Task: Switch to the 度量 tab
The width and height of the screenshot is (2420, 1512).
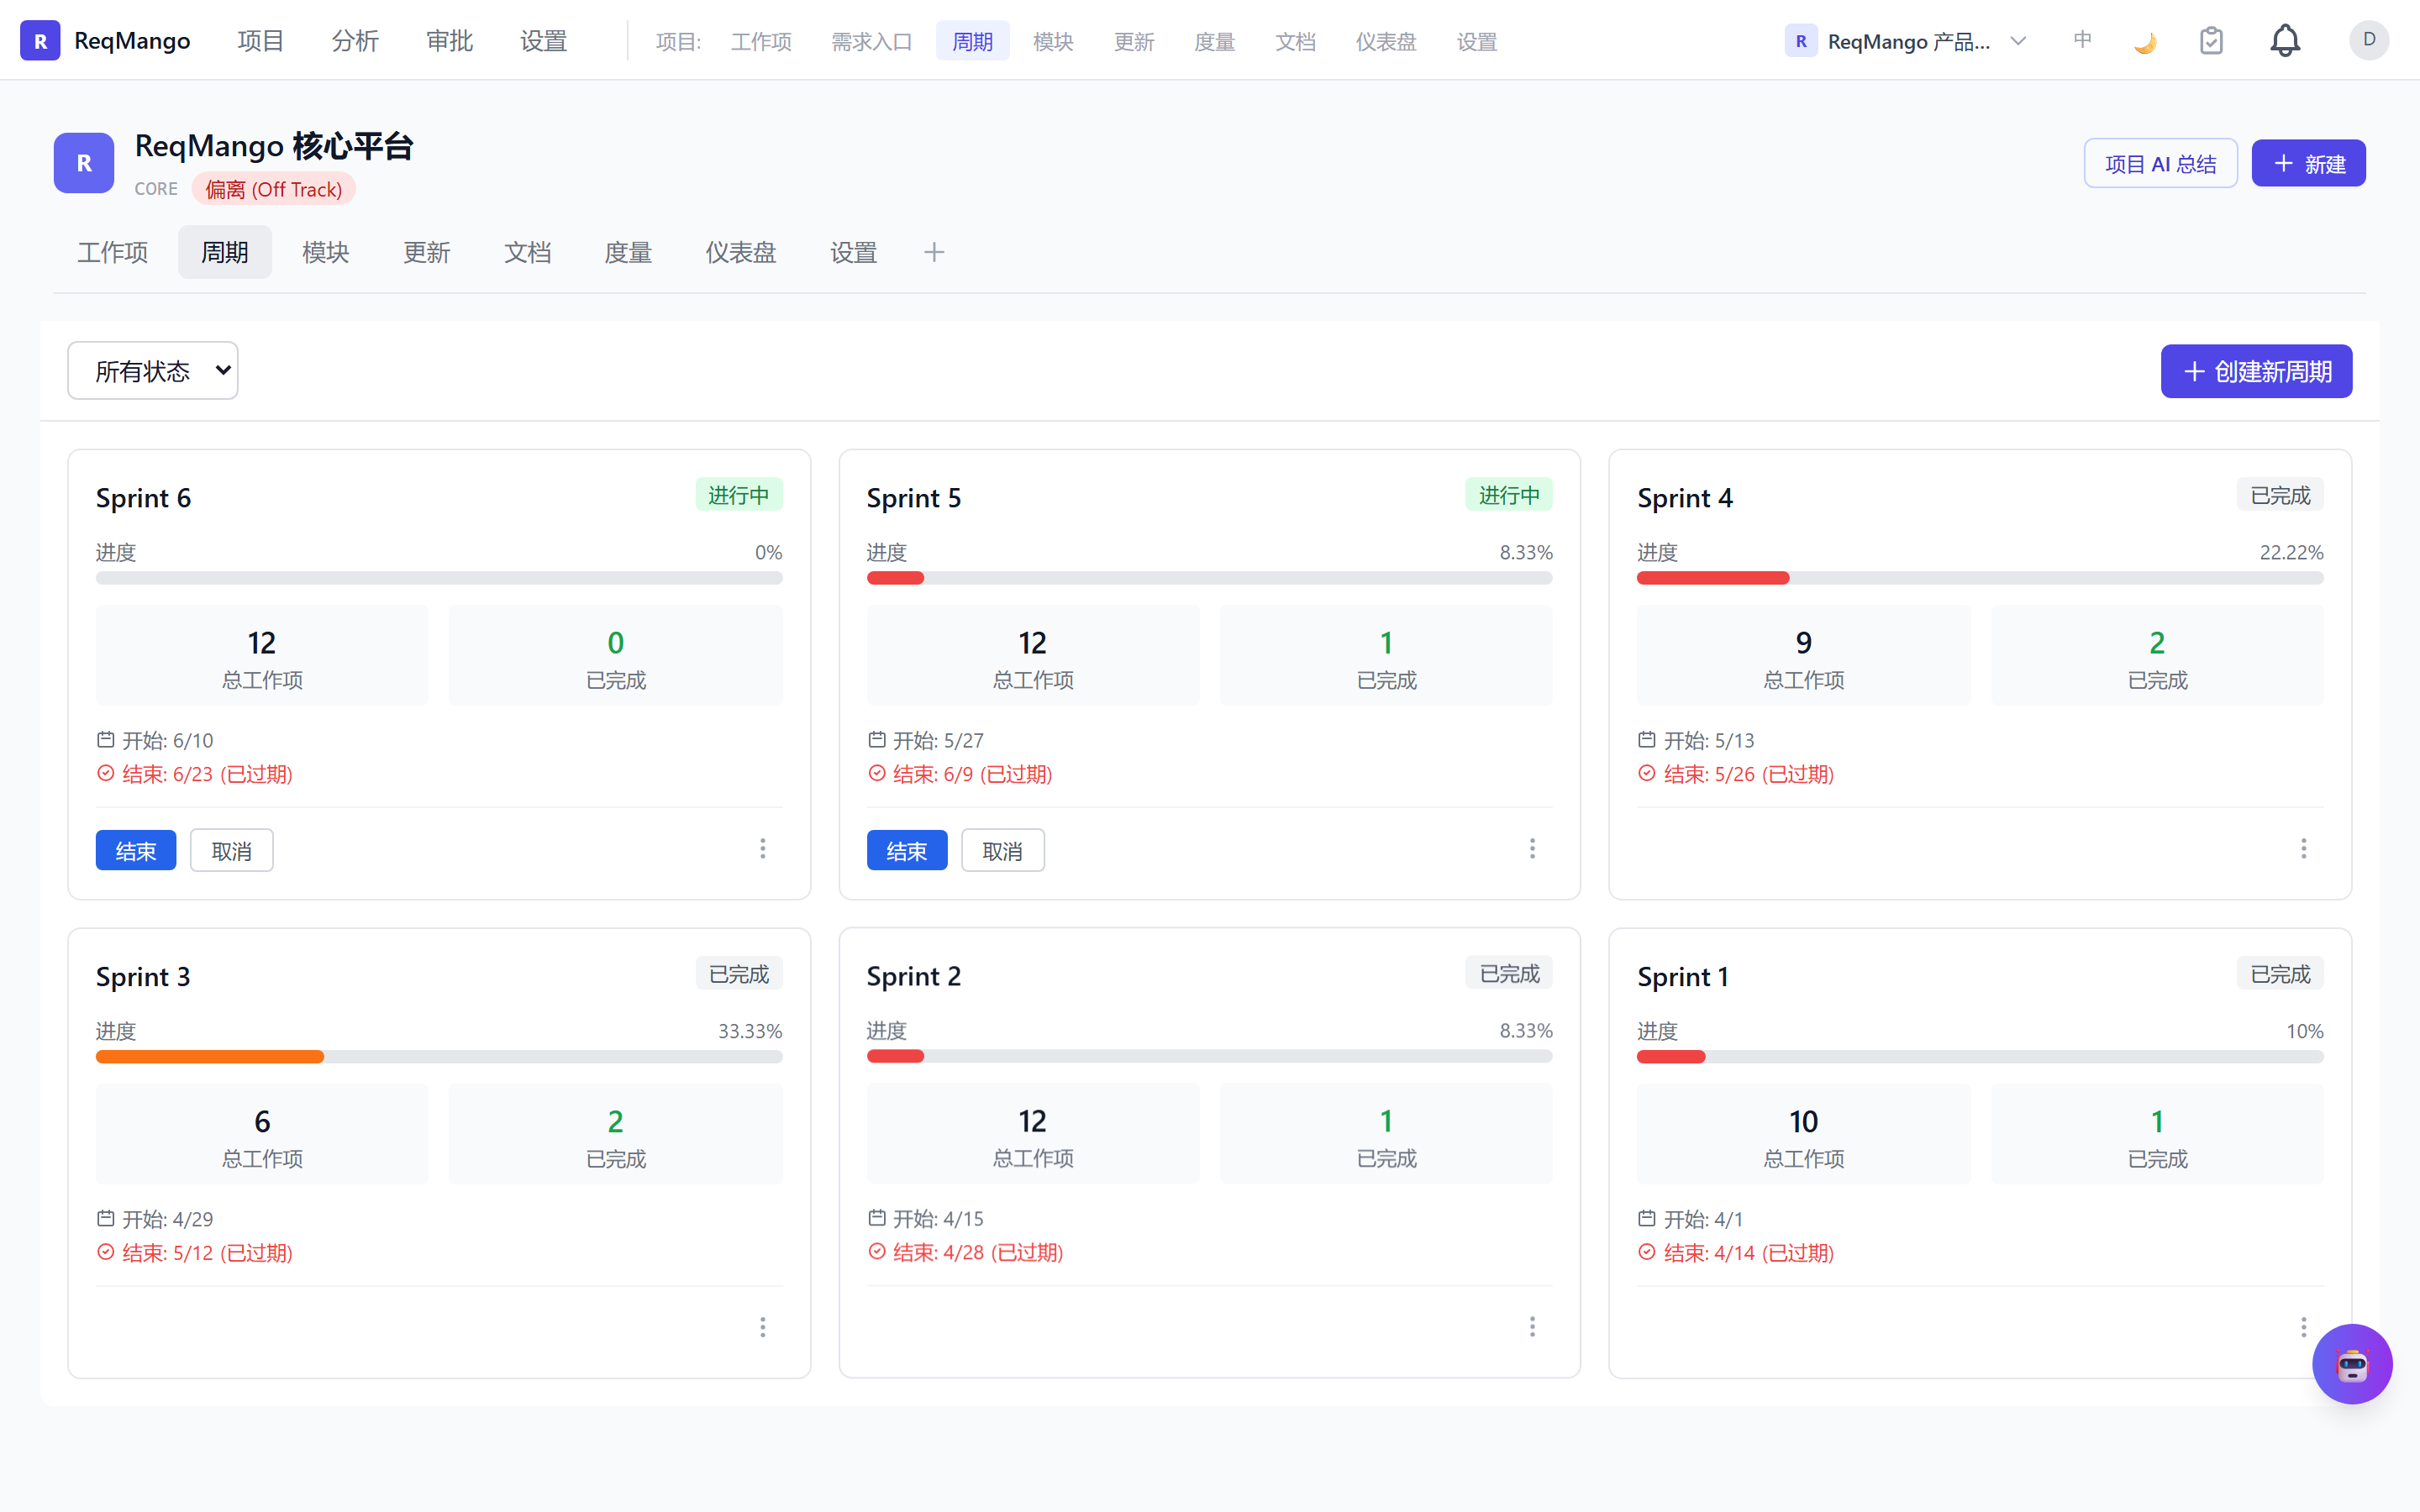Action: point(628,252)
